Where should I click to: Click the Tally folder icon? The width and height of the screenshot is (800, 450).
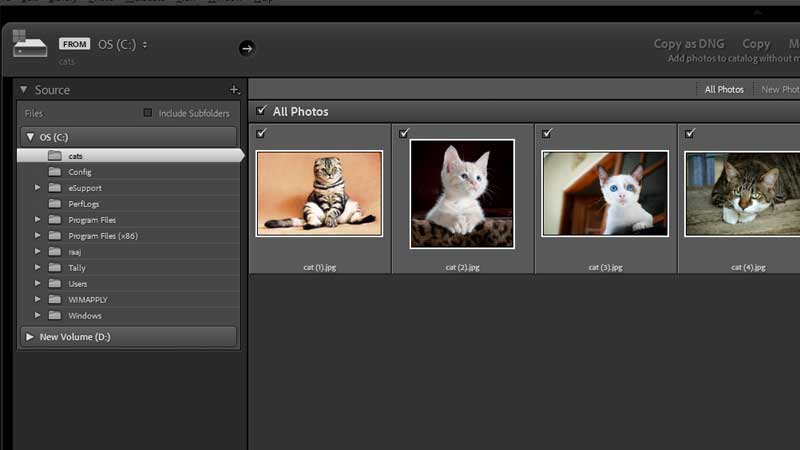(x=55, y=267)
